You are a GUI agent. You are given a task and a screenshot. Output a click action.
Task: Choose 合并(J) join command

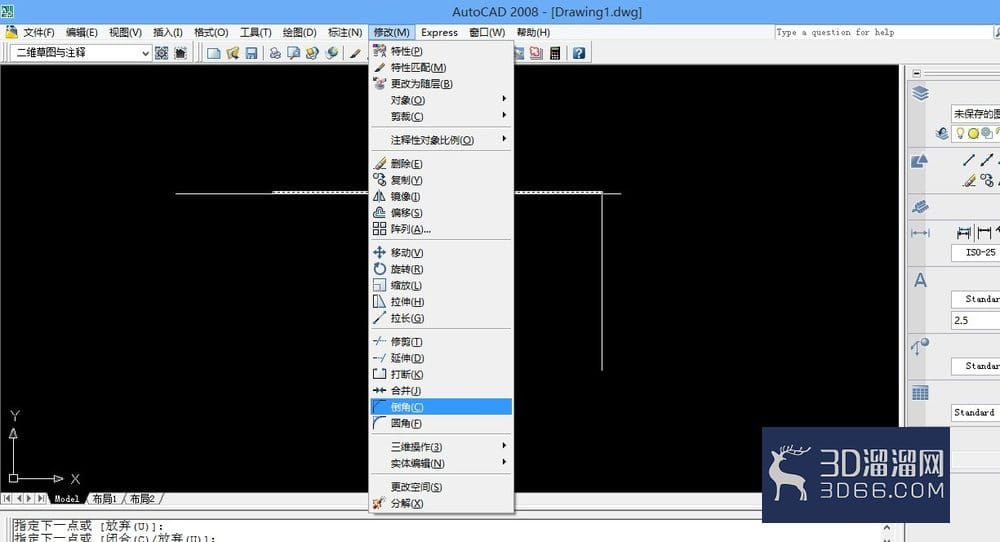(441, 390)
